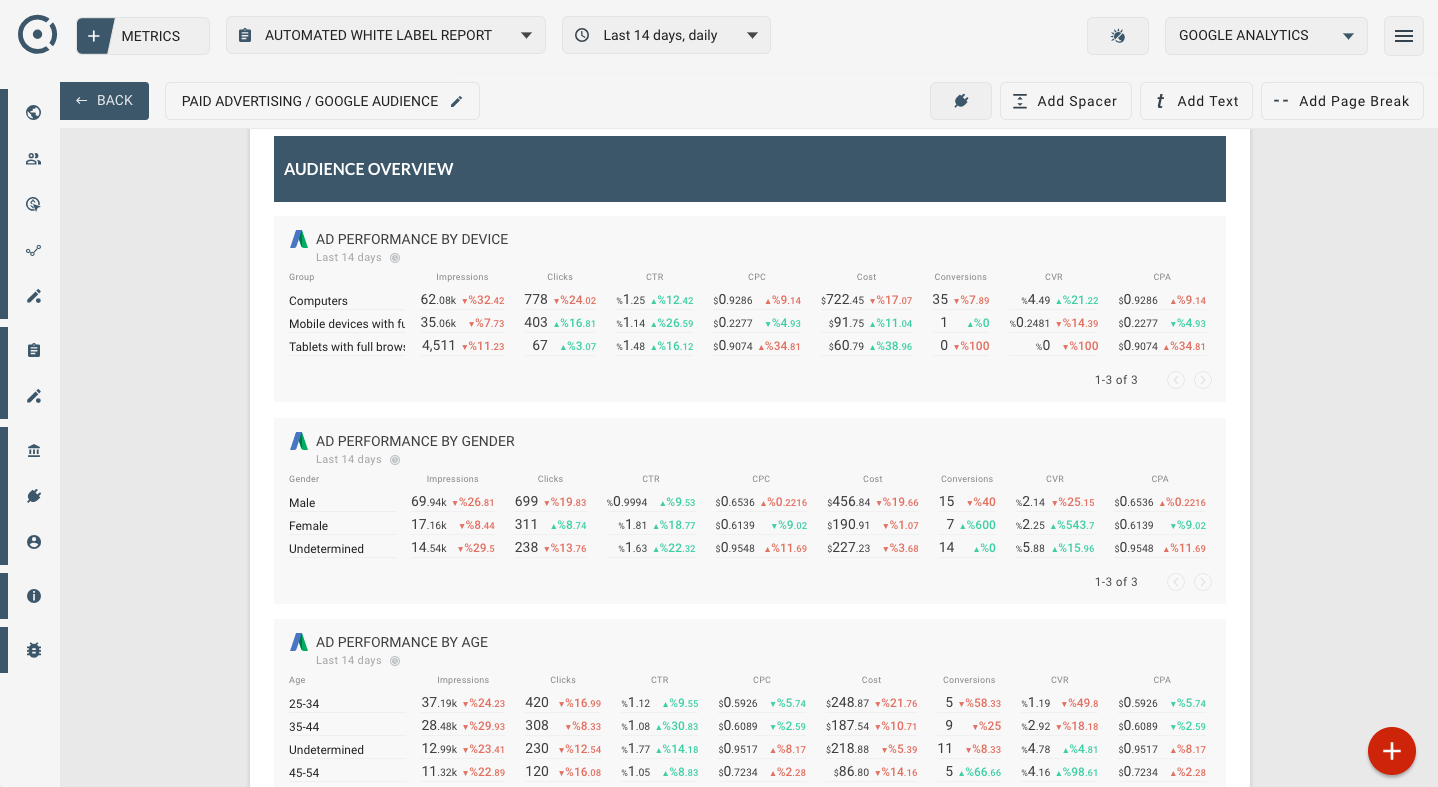Click Female conversions change %600
The width and height of the screenshot is (1438, 787).
[979, 526]
